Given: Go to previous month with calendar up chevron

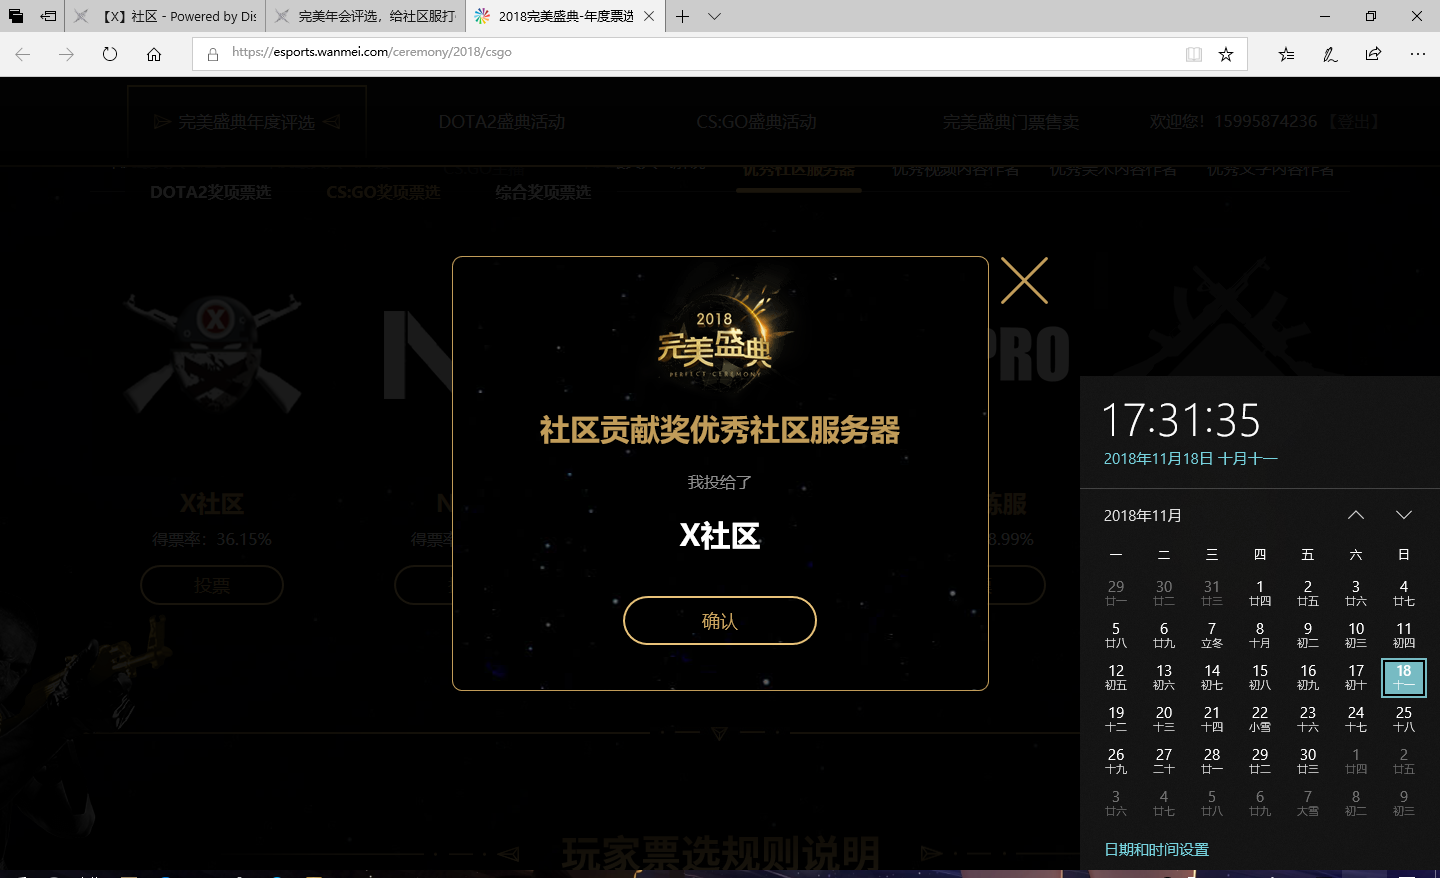Looking at the screenshot, I should tap(1356, 515).
